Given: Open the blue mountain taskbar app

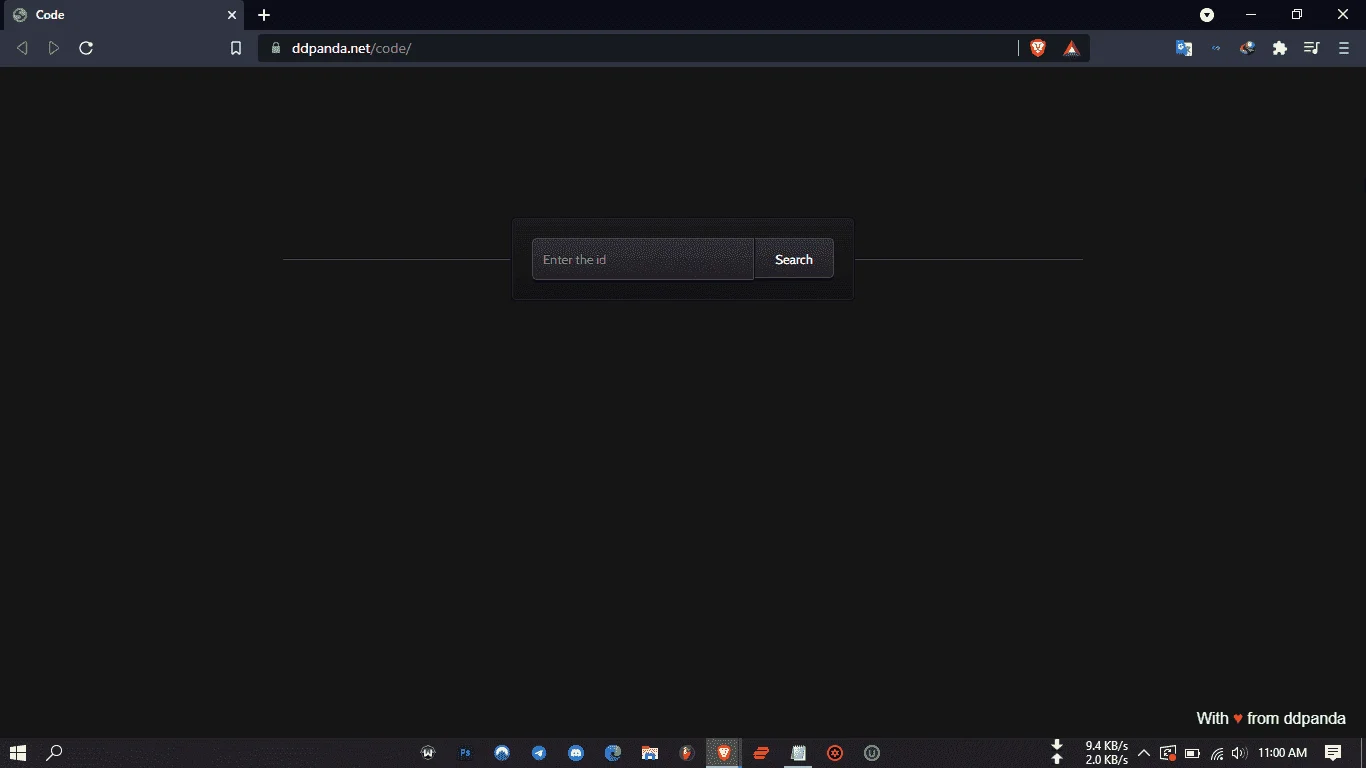Looking at the screenshot, I should (x=502, y=753).
